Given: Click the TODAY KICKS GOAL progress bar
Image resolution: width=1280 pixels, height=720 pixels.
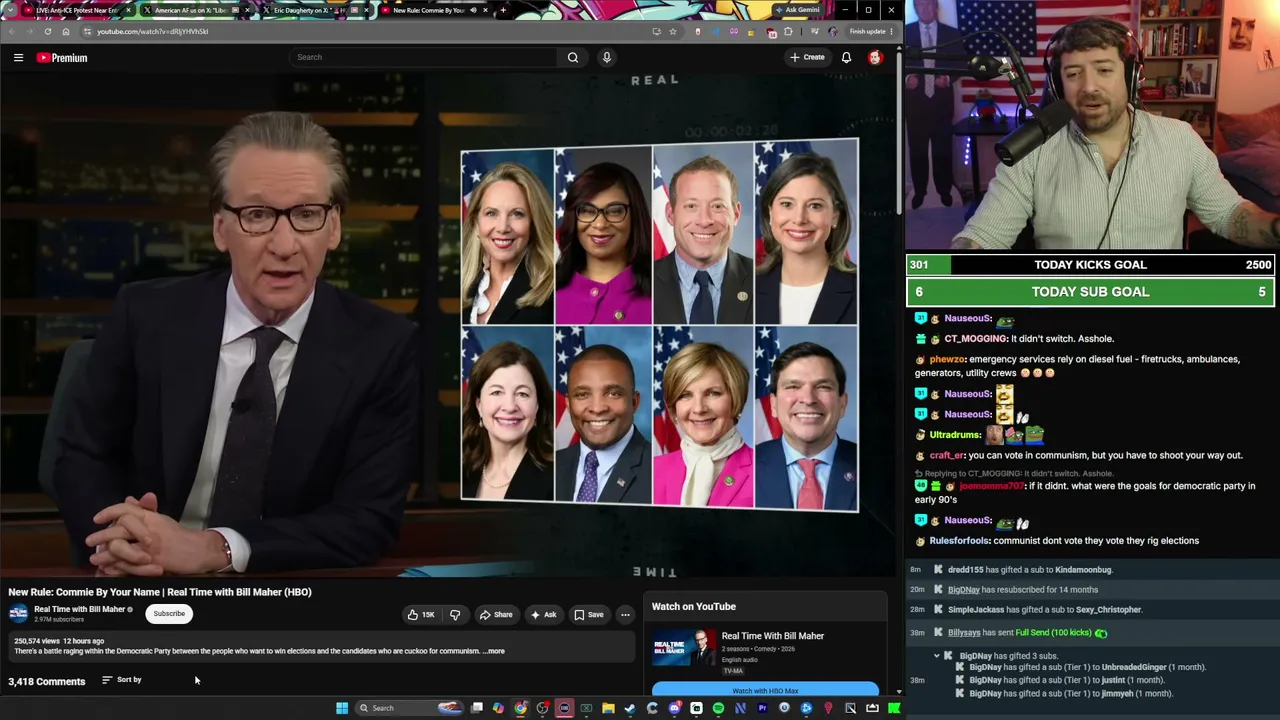Looking at the screenshot, I should tap(1090, 265).
